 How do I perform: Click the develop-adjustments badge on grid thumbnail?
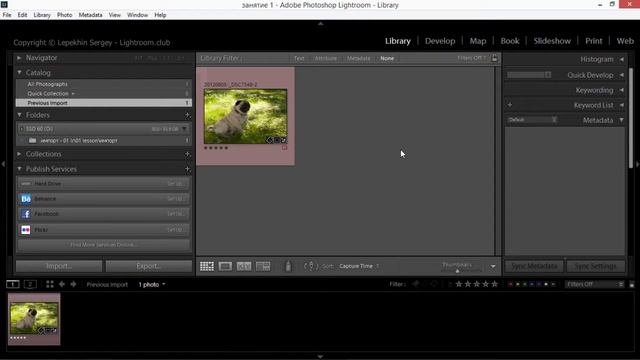pyautogui.click(x=284, y=140)
